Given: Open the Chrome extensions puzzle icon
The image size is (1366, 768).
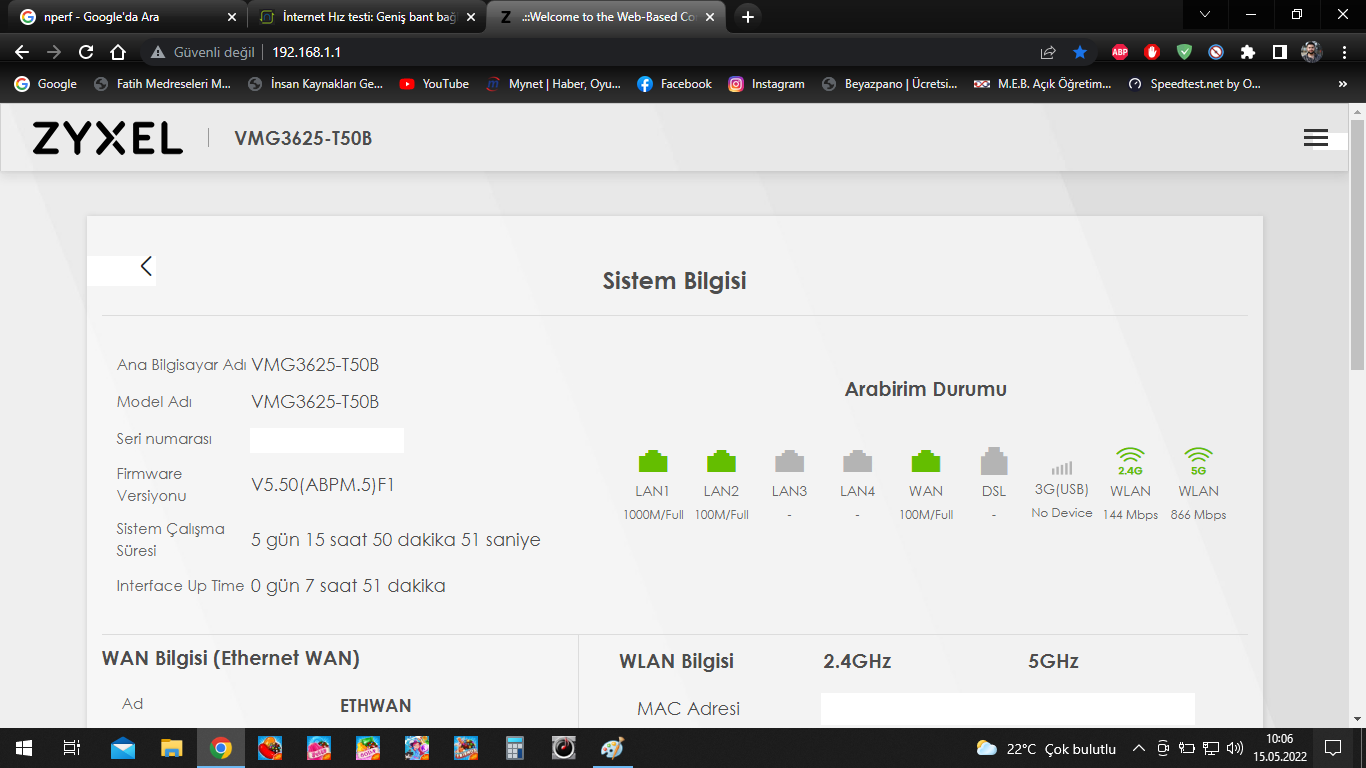Looking at the screenshot, I should [x=1248, y=52].
